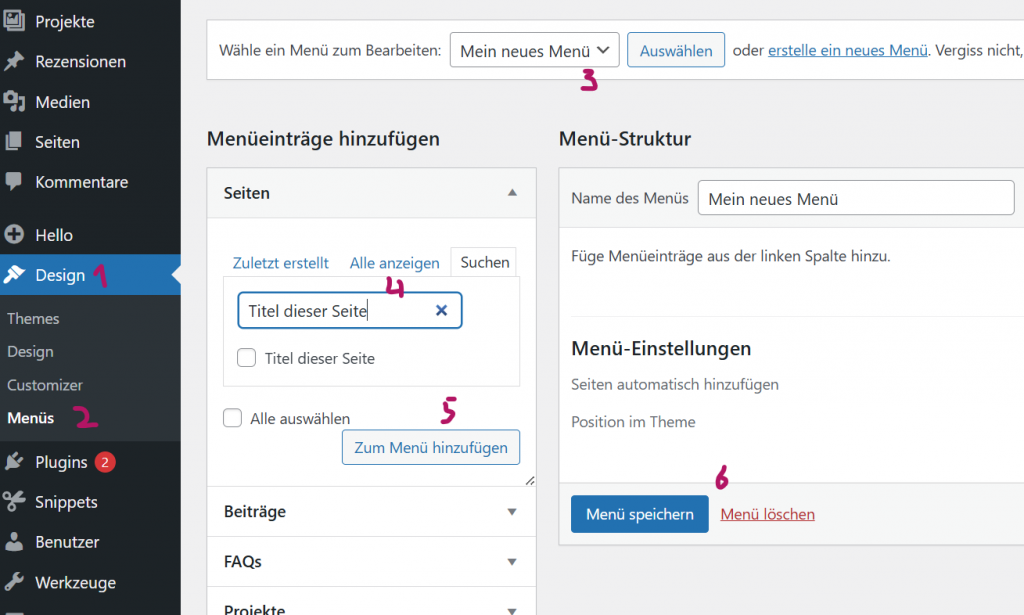Click the Plugins plug icon
Screen dimensions: 1024x615
pos(14,462)
